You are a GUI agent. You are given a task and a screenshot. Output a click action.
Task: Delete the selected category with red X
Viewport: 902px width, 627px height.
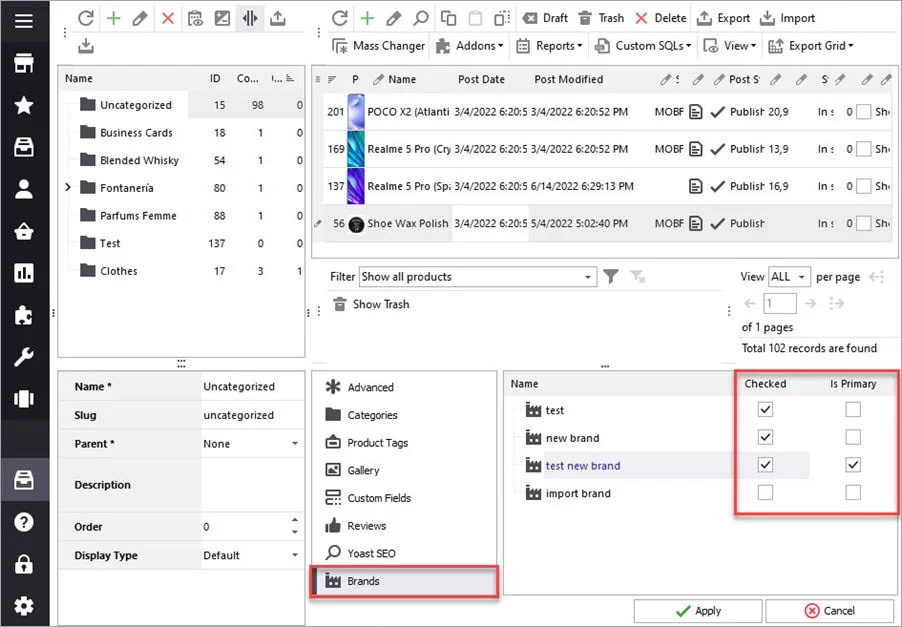tap(166, 17)
